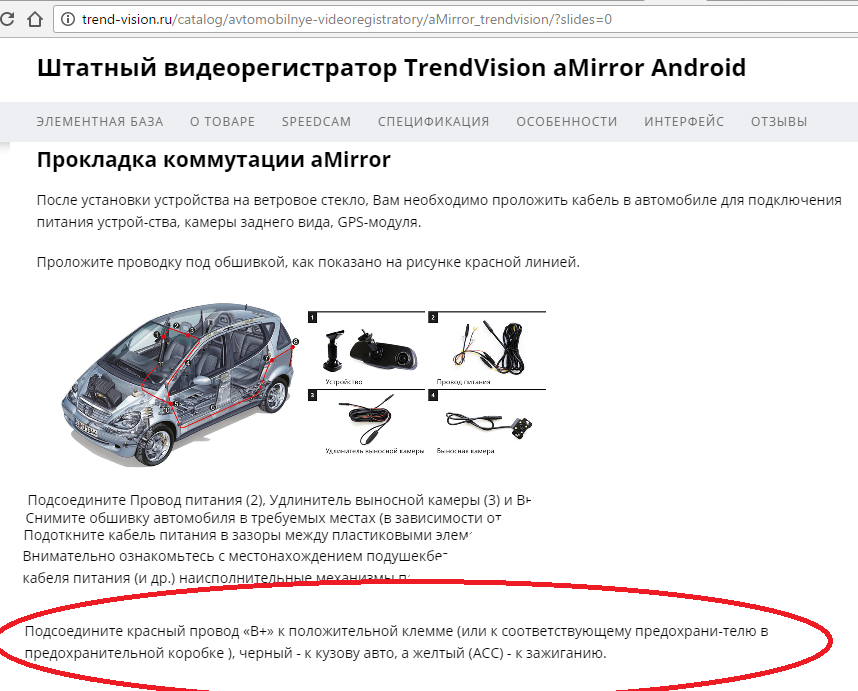Select the mirror device thumbnail numbered 1

366,350
